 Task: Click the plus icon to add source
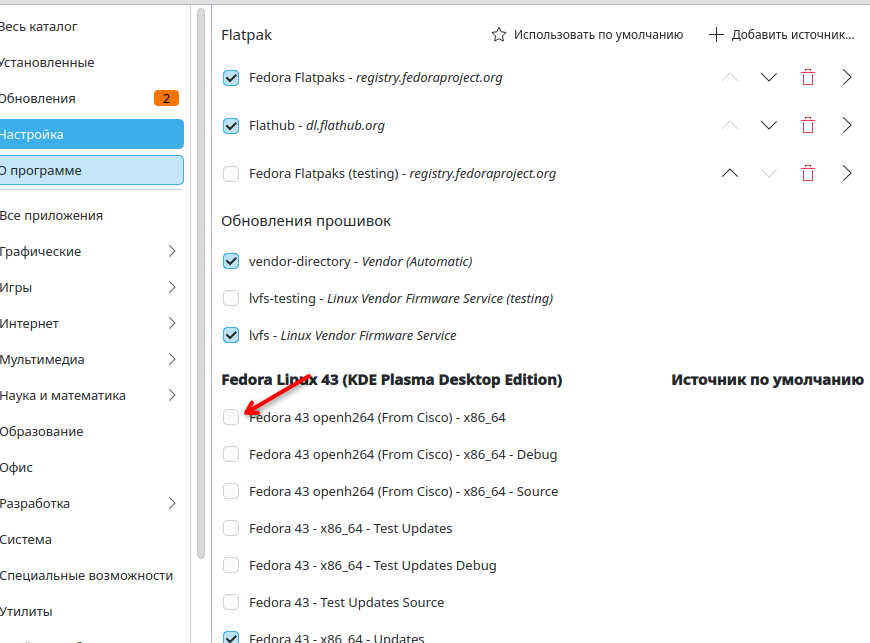point(716,35)
